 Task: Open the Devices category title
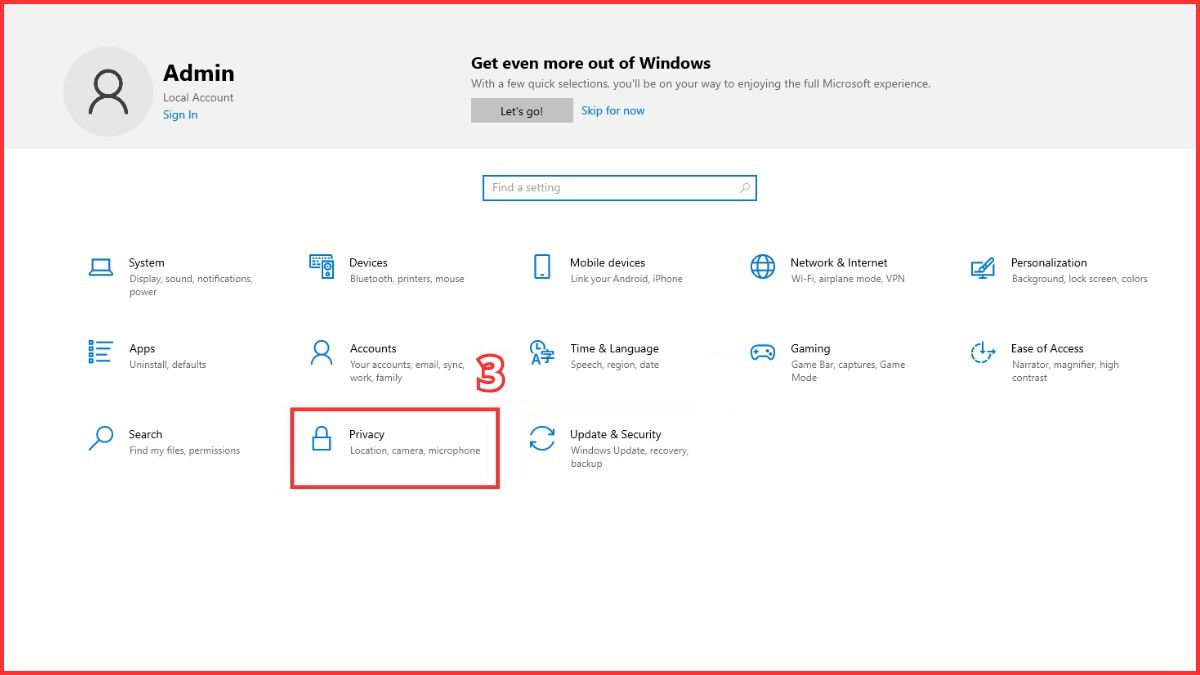368,263
